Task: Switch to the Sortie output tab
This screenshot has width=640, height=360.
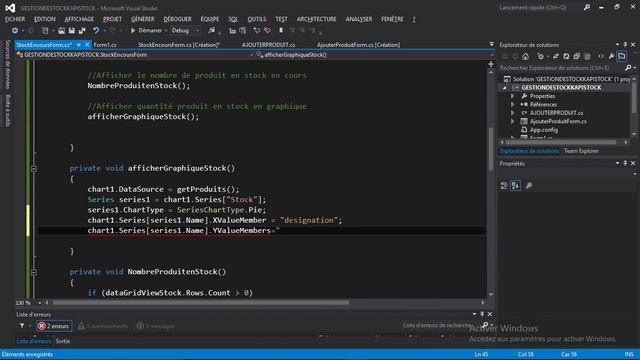Action: (63, 341)
